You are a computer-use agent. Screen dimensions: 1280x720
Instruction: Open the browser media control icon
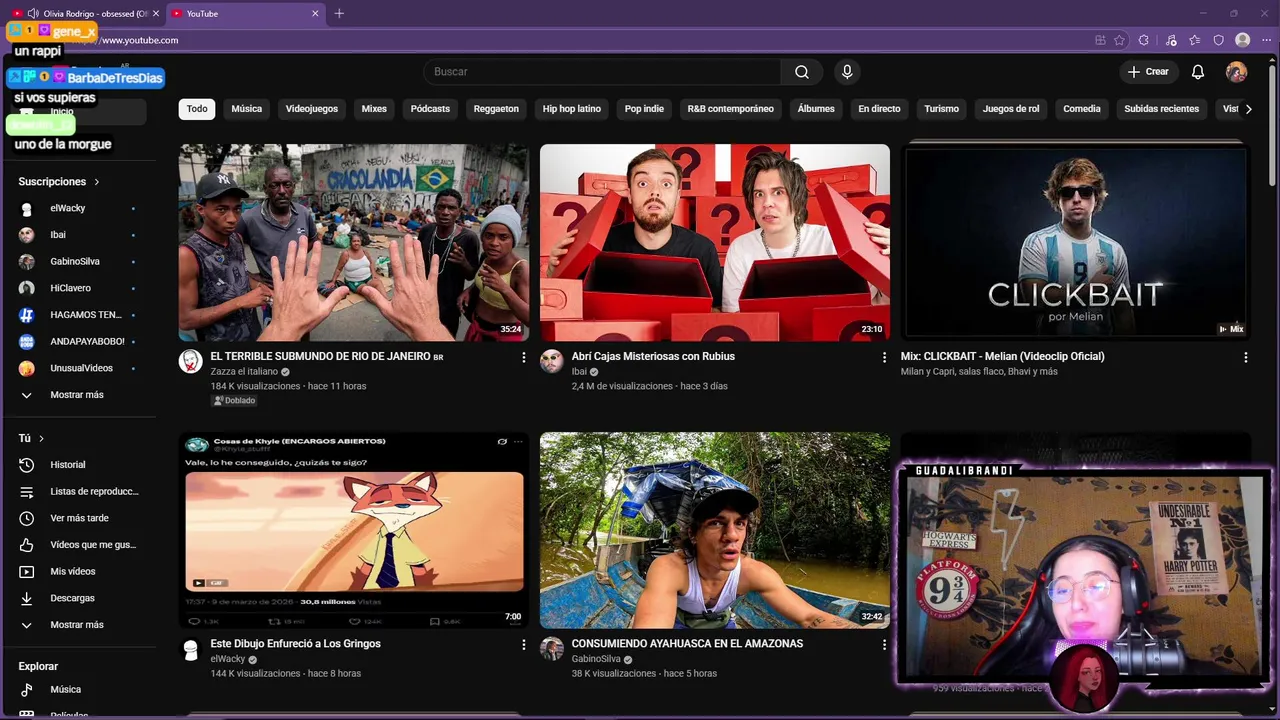1171,40
